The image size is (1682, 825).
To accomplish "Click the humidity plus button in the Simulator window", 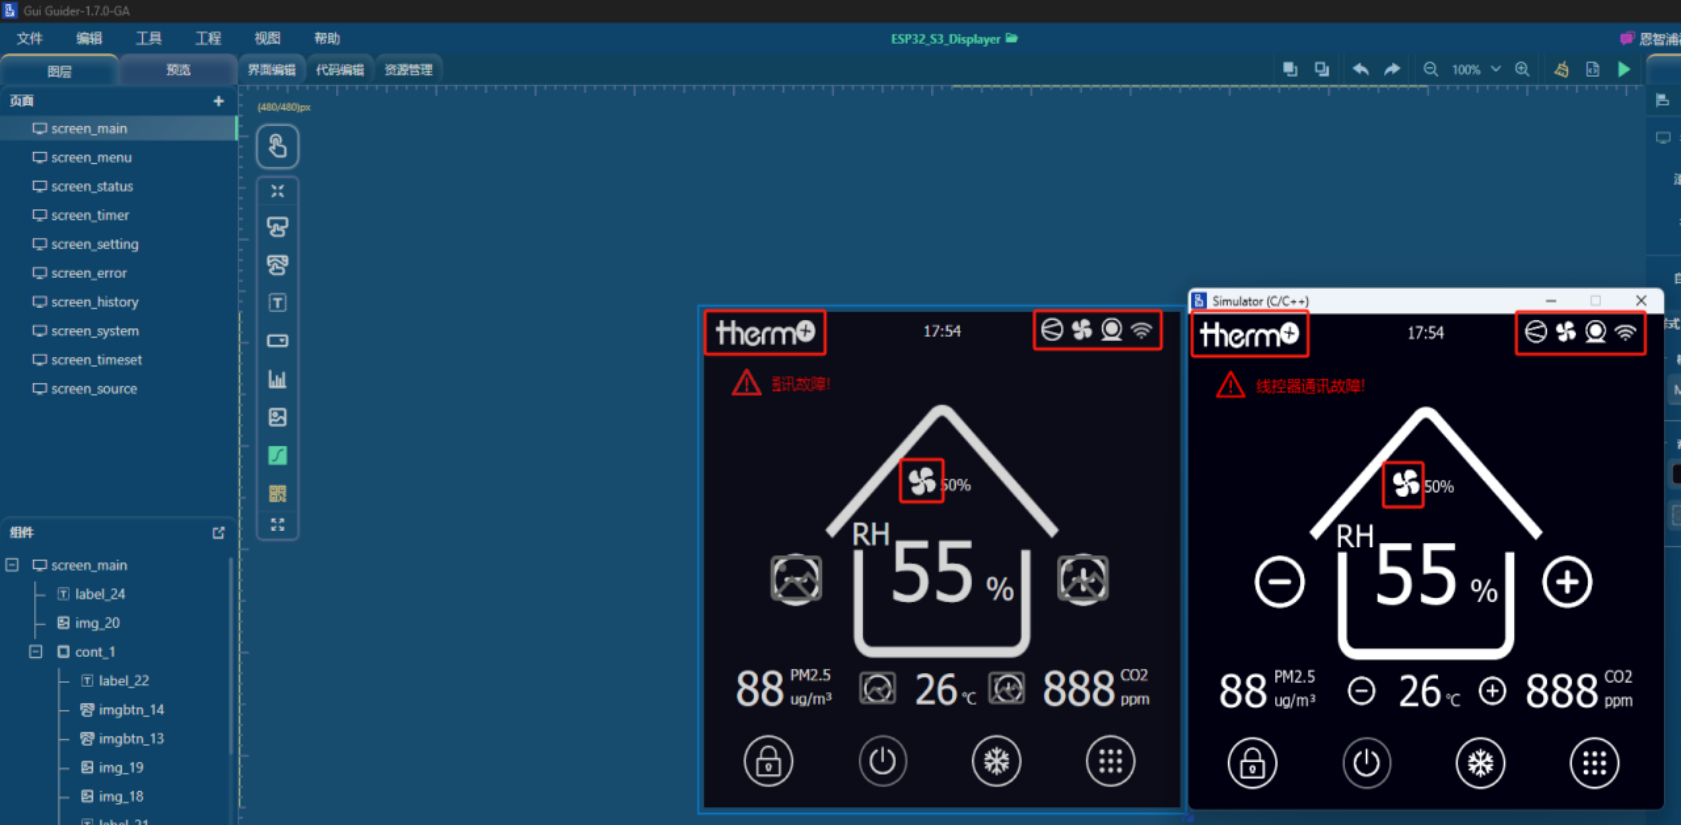I will (1567, 582).
